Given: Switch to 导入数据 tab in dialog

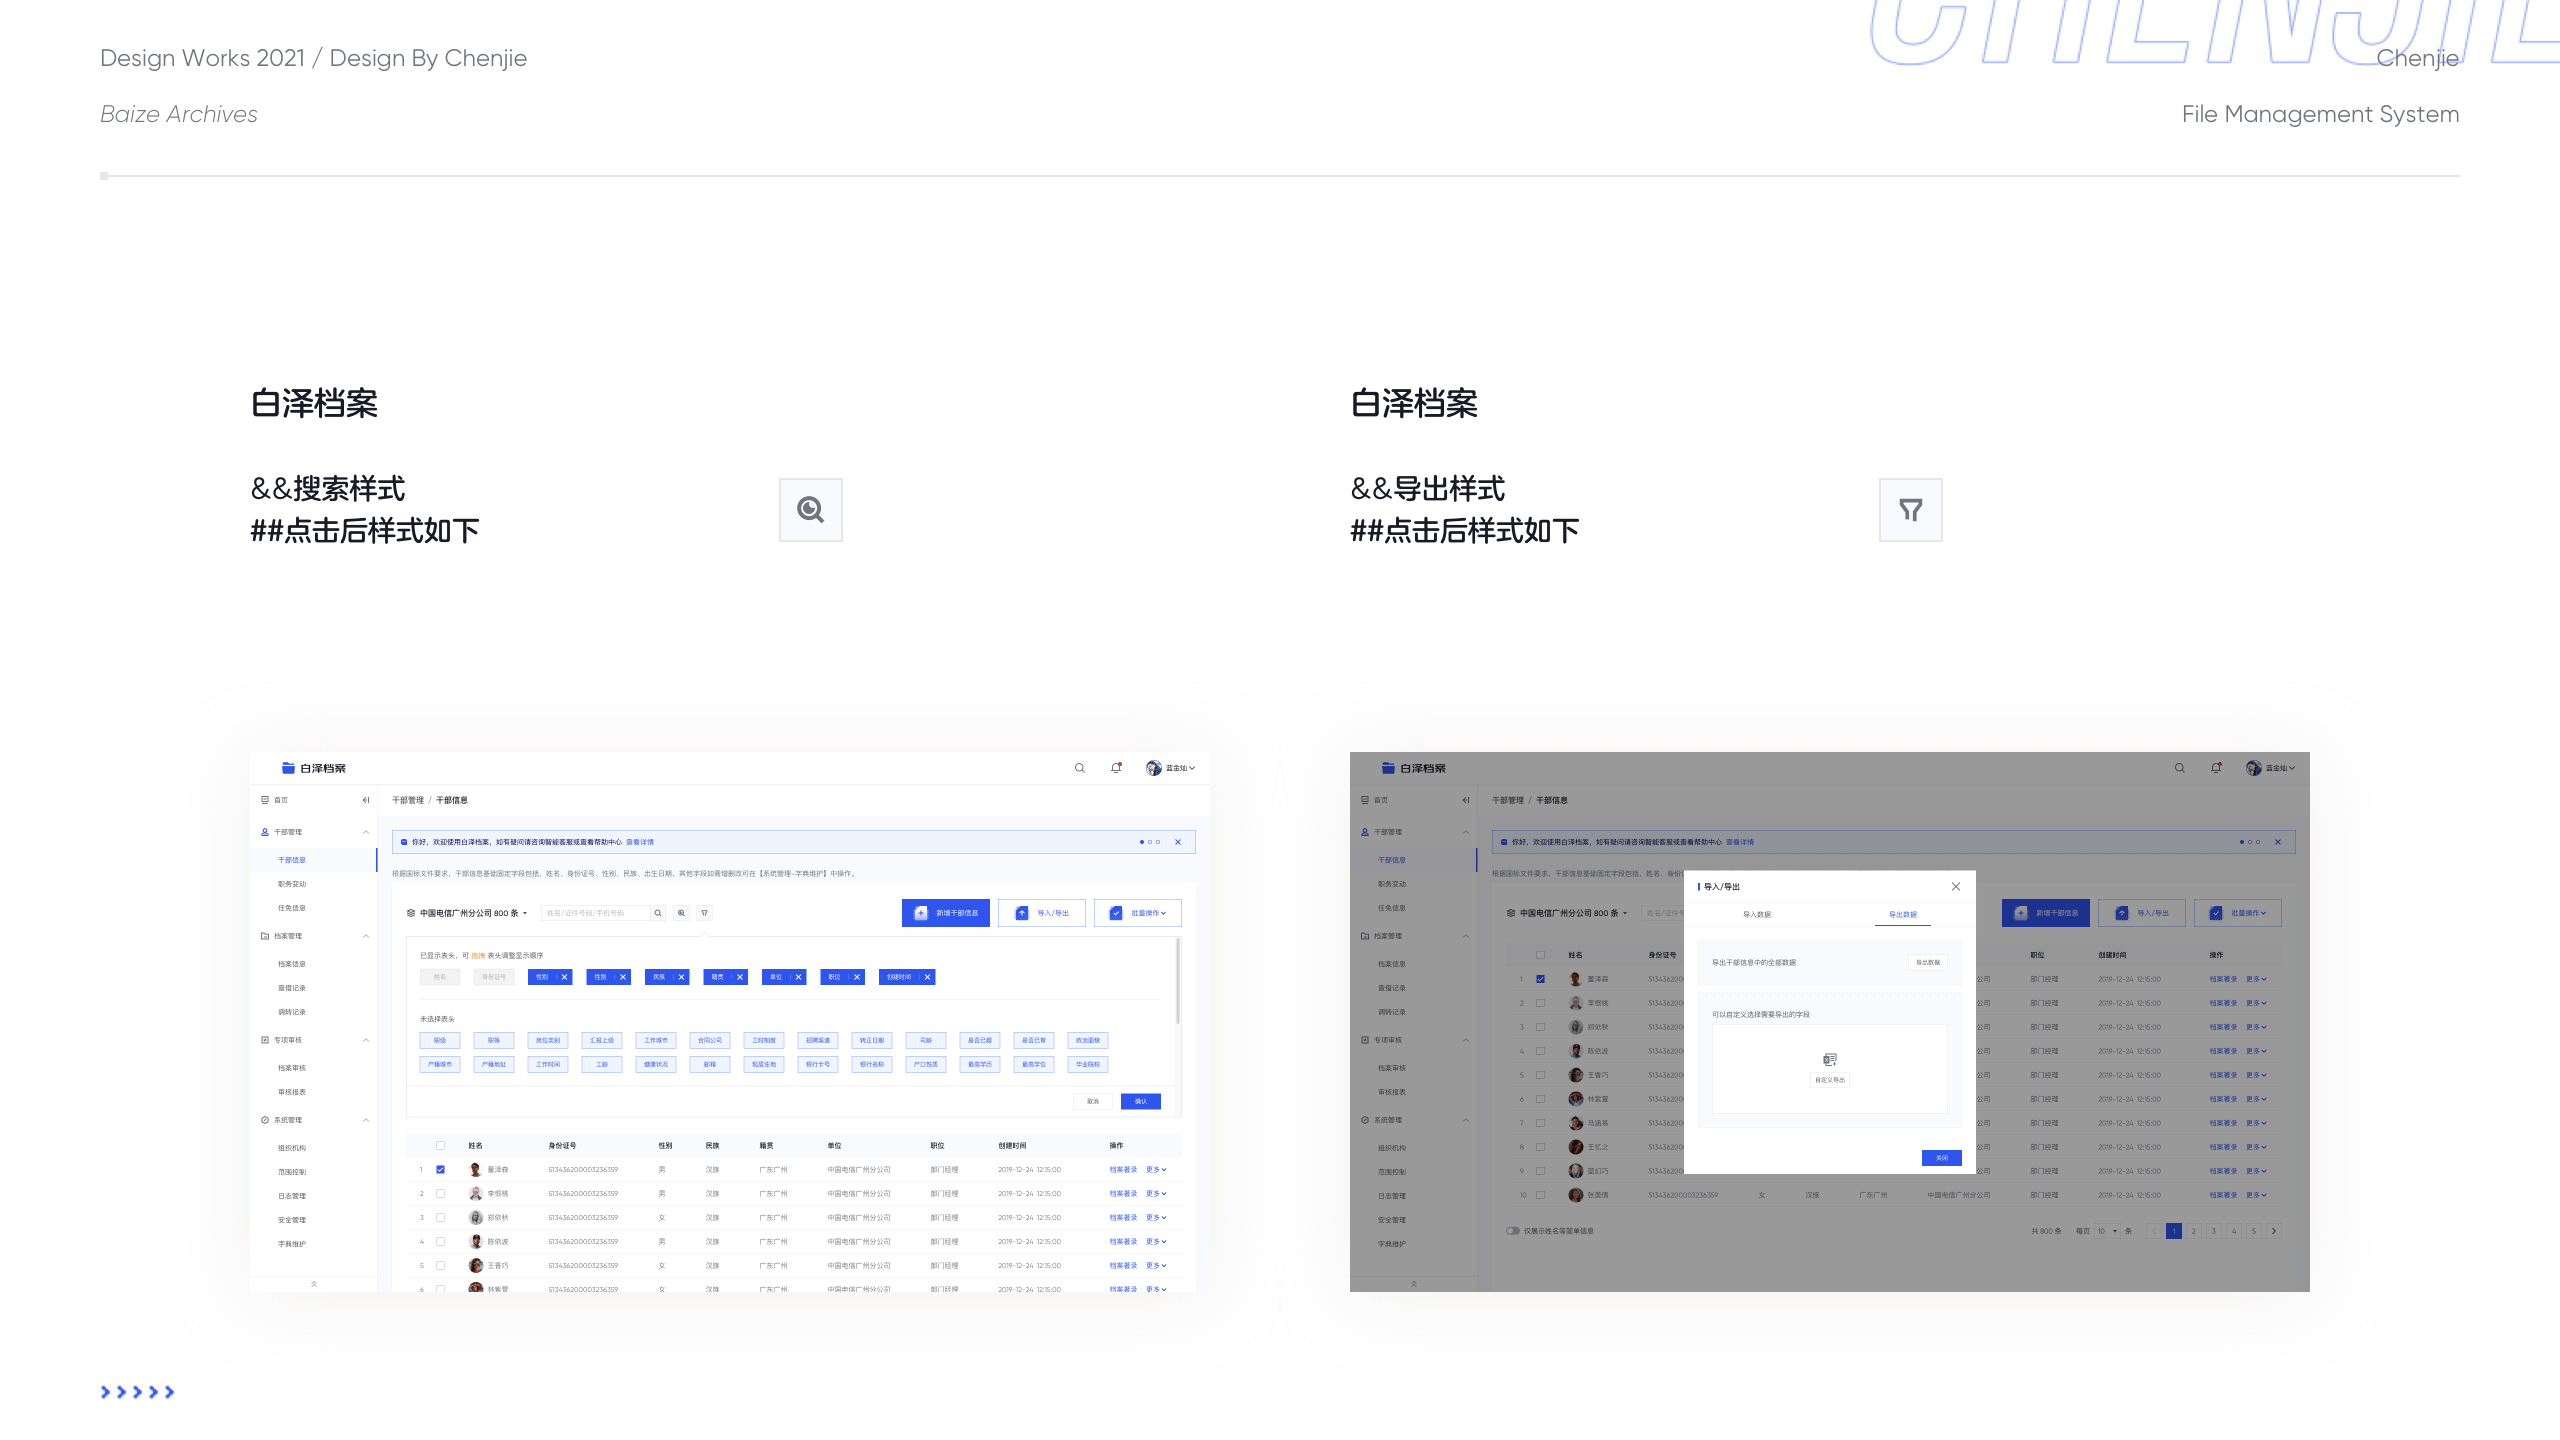Looking at the screenshot, I should [x=1757, y=915].
